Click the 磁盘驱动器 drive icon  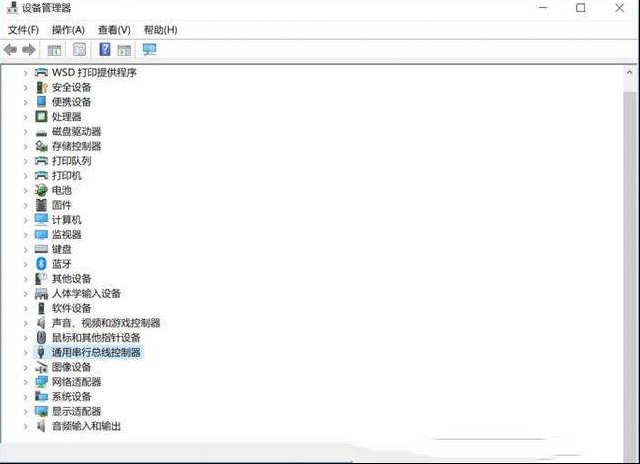(41, 132)
